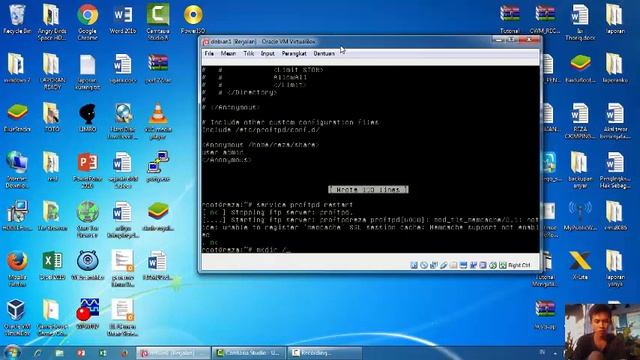Click the optical disk status icon
Screen dimensions: 640x360
point(424,265)
